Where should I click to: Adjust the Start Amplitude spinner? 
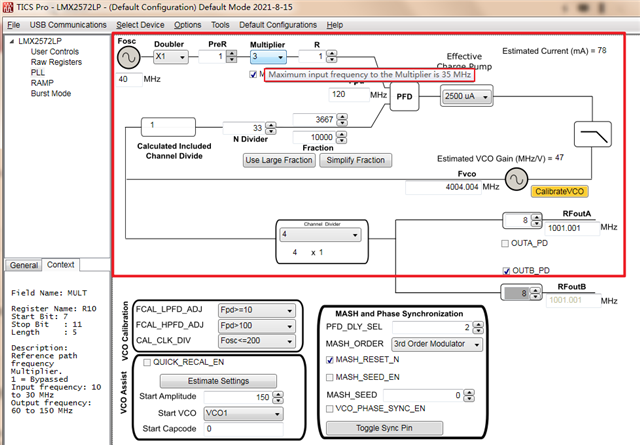[278, 397]
